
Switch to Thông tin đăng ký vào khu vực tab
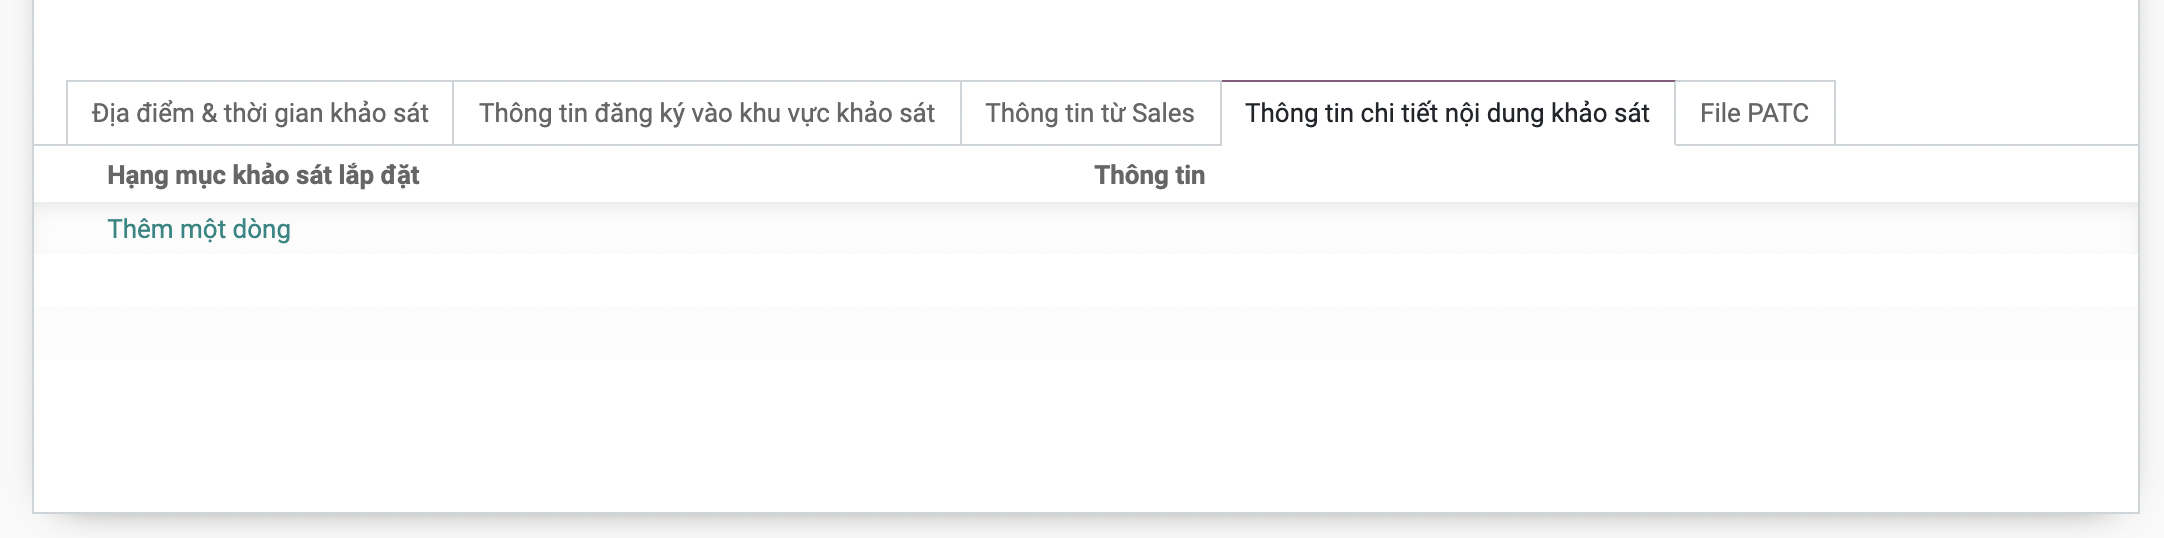(x=706, y=113)
